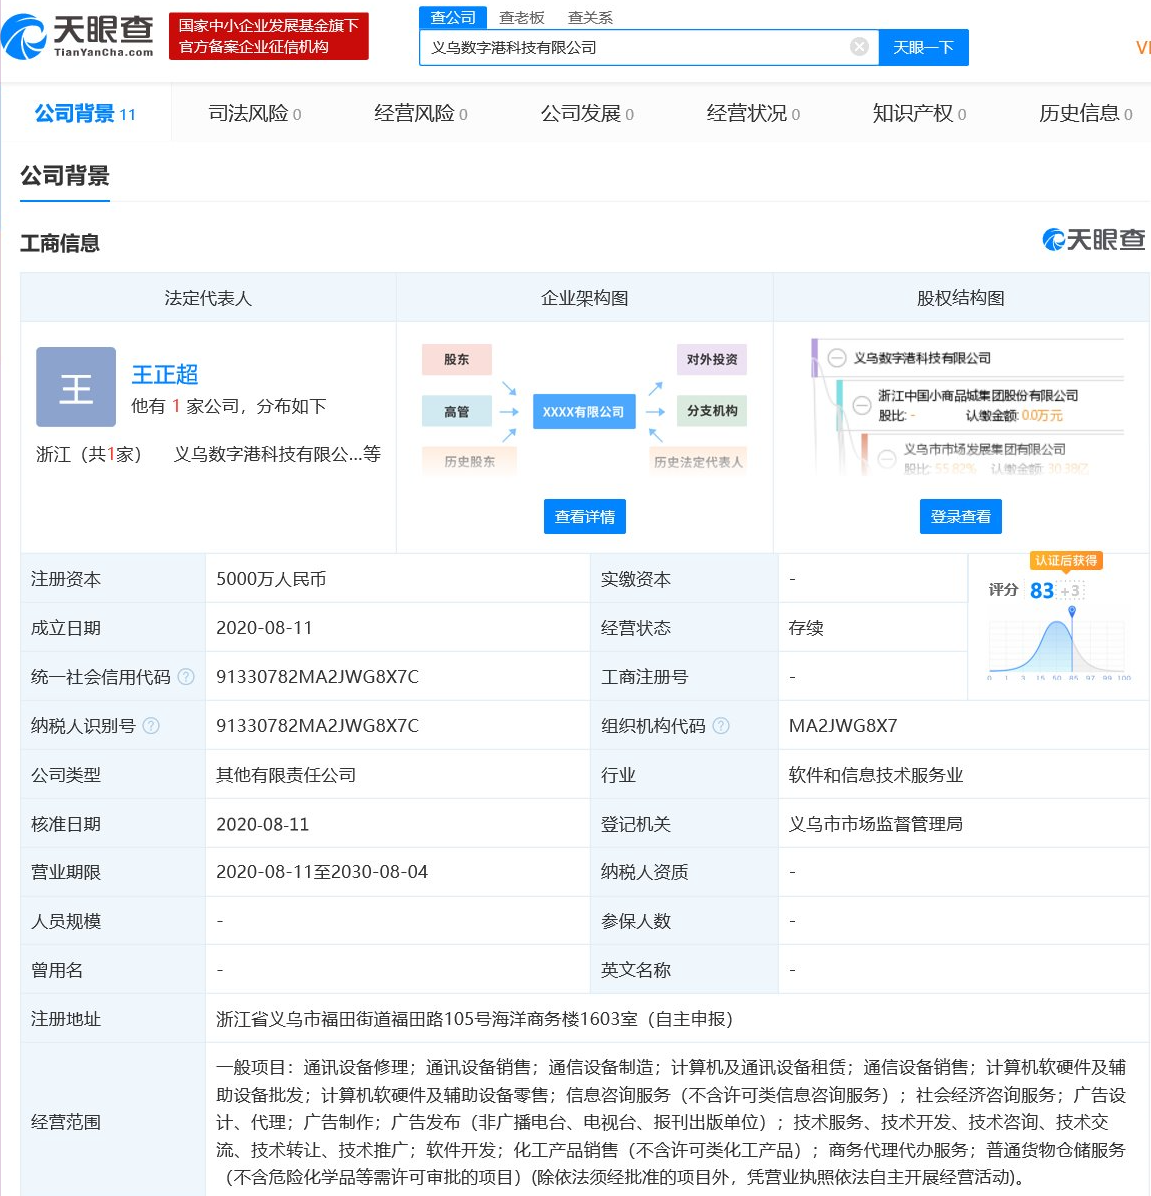Image resolution: width=1151 pixels, height=1196 pixels.
Task: Open the 公司发展 tab
Action: coord(587,114)
